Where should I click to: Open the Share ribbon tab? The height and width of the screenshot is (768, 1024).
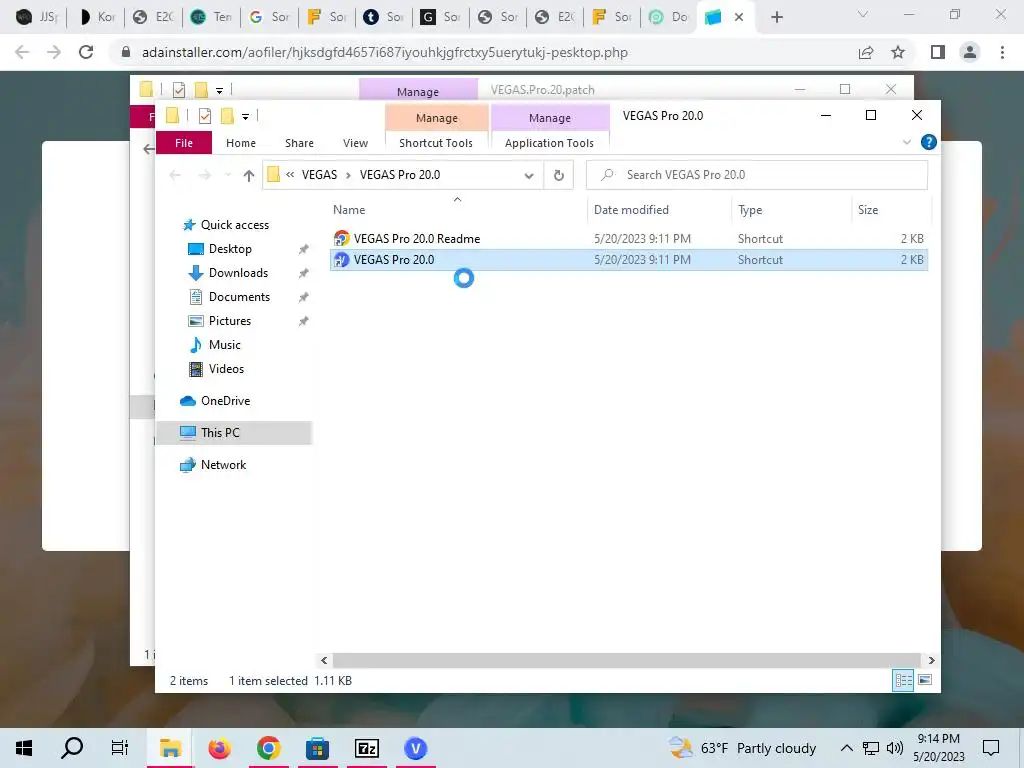pos(299,143)
